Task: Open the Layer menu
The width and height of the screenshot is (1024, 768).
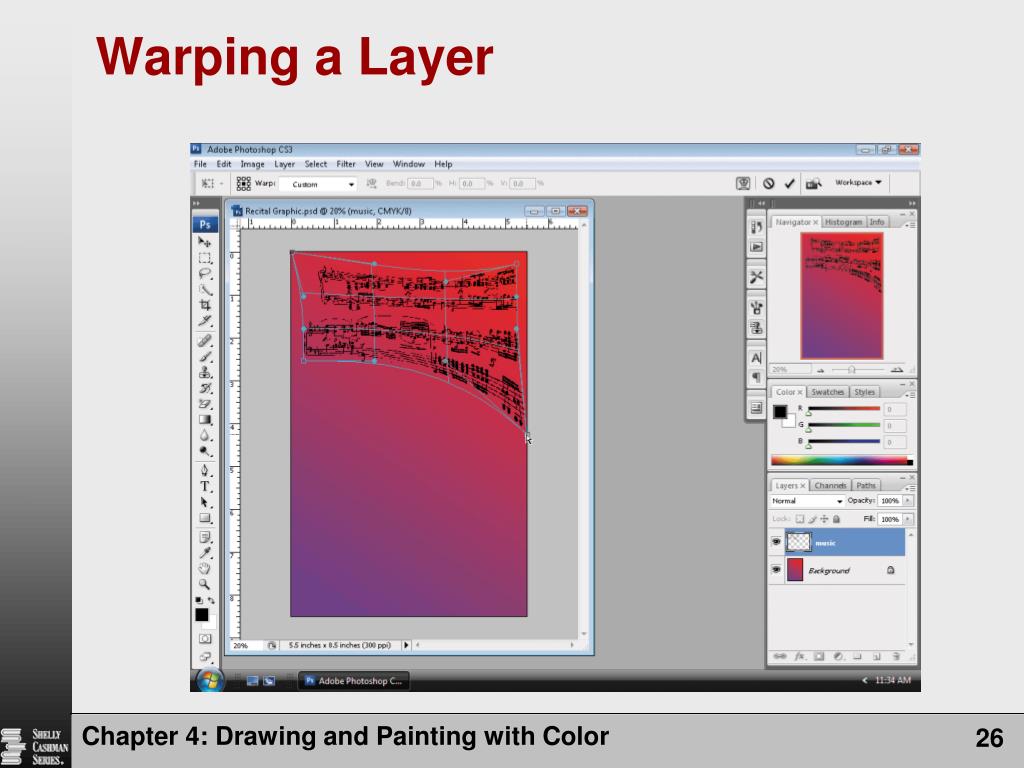Action: click(284, 165)
